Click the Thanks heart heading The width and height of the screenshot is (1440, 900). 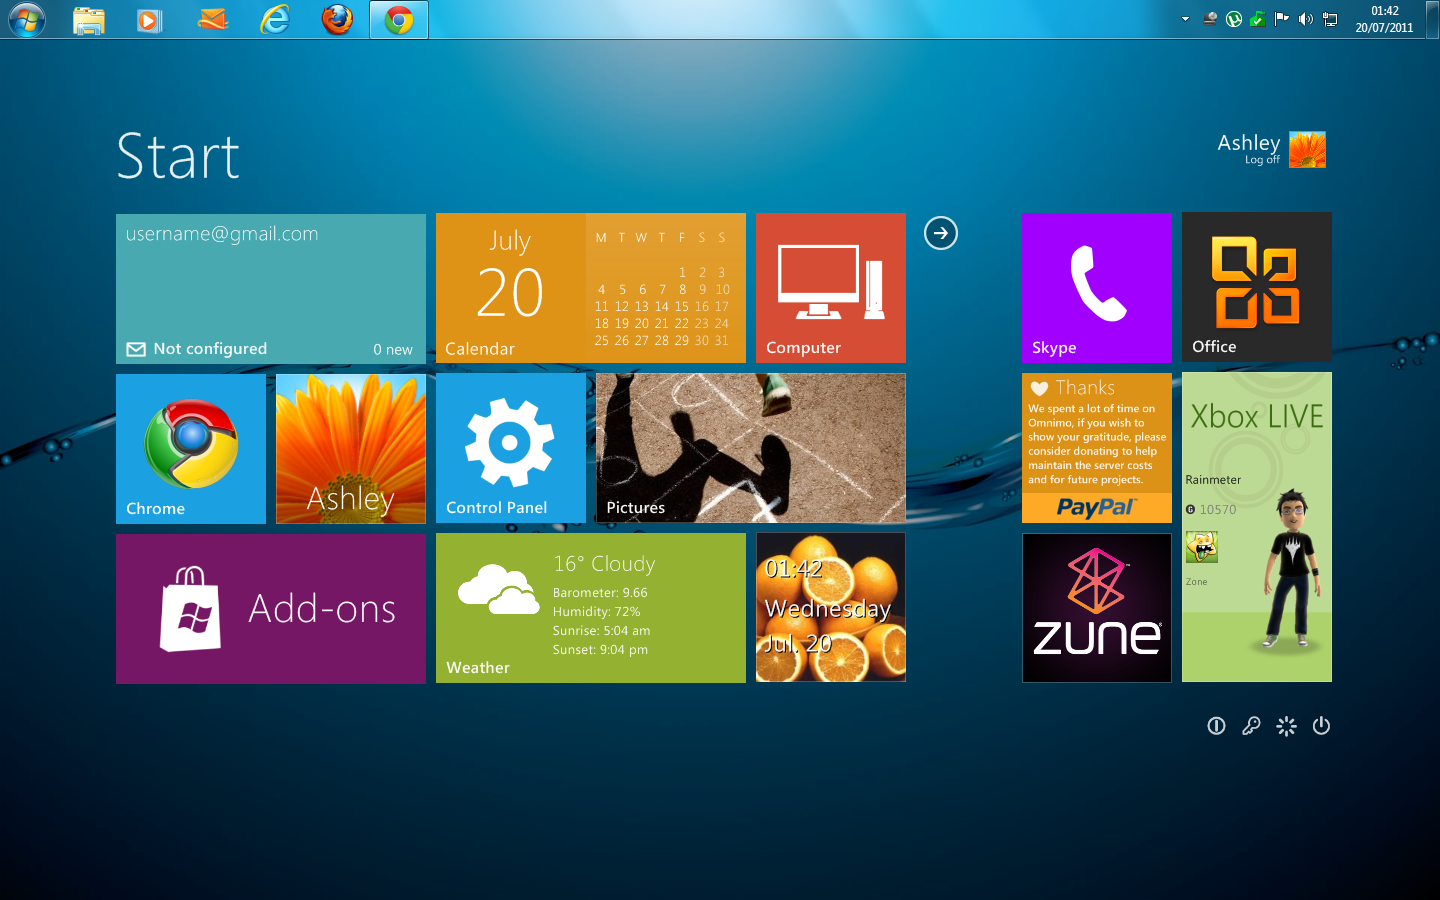pyautogui.click(x=1073, y=388)
